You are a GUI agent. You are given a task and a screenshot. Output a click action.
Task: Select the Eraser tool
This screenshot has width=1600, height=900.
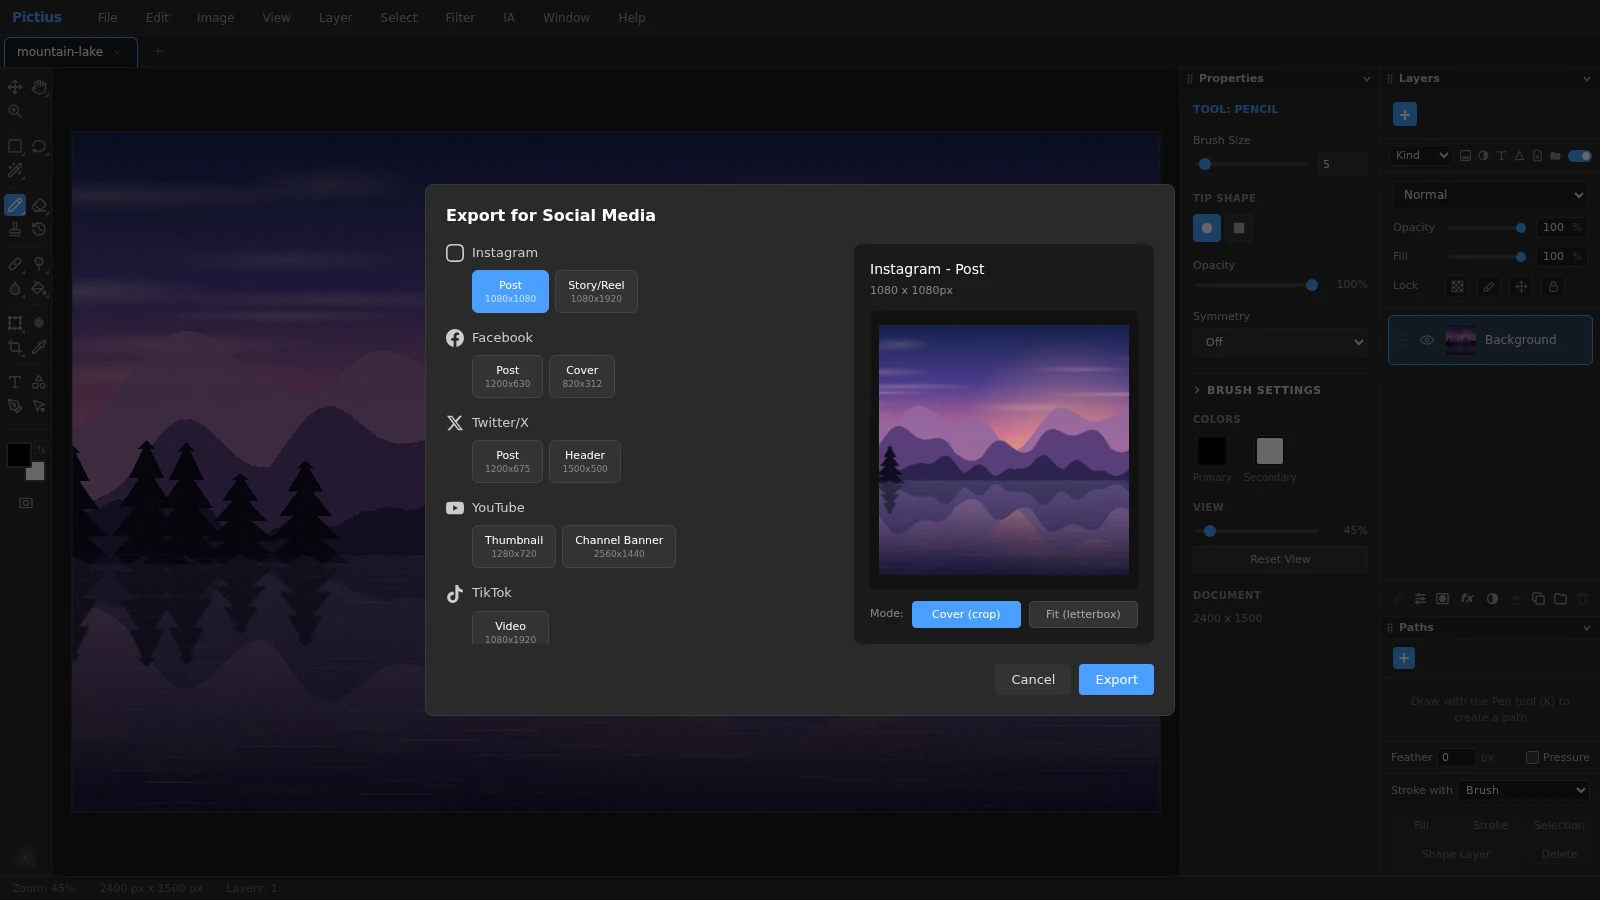coord(39,205)
